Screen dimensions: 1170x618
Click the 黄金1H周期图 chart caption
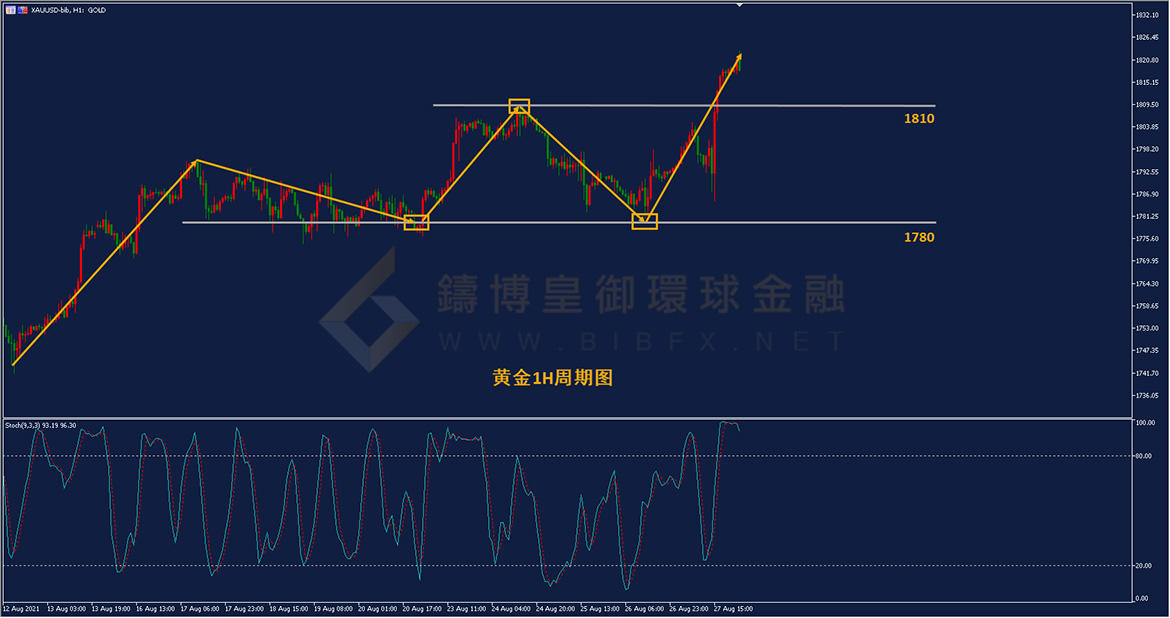coord(551,378)
